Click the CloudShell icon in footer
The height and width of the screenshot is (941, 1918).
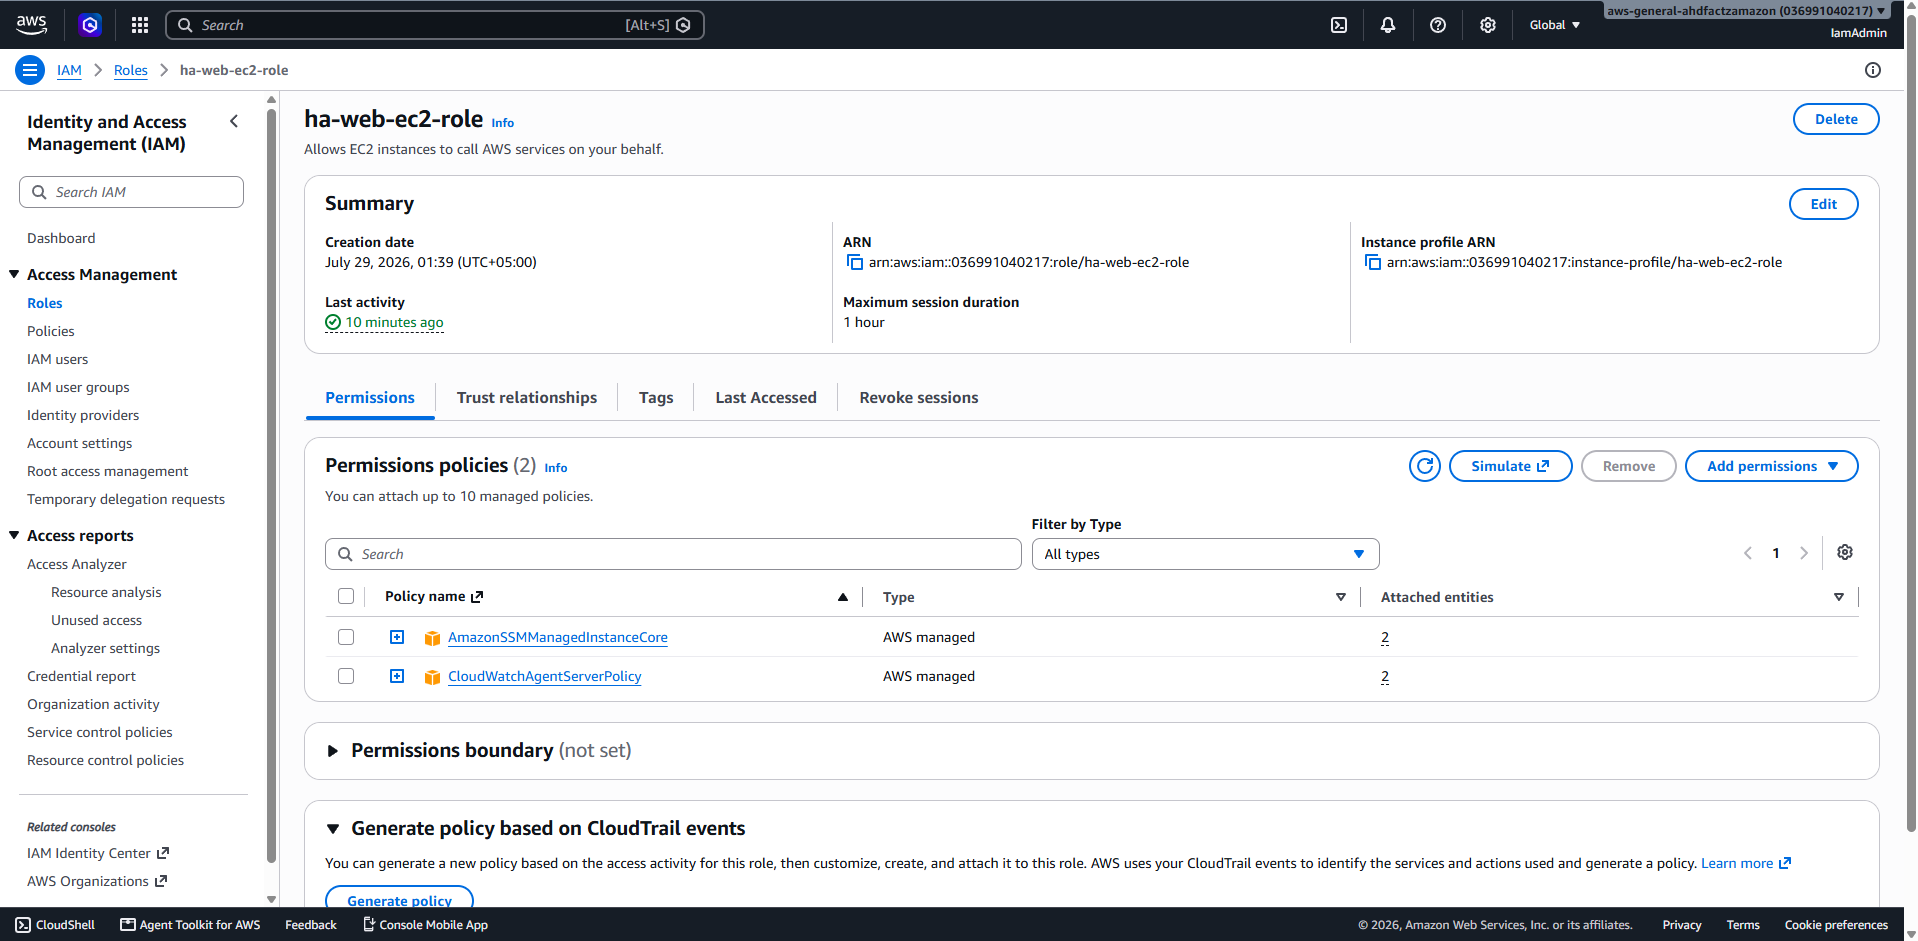tap(23, 925)
